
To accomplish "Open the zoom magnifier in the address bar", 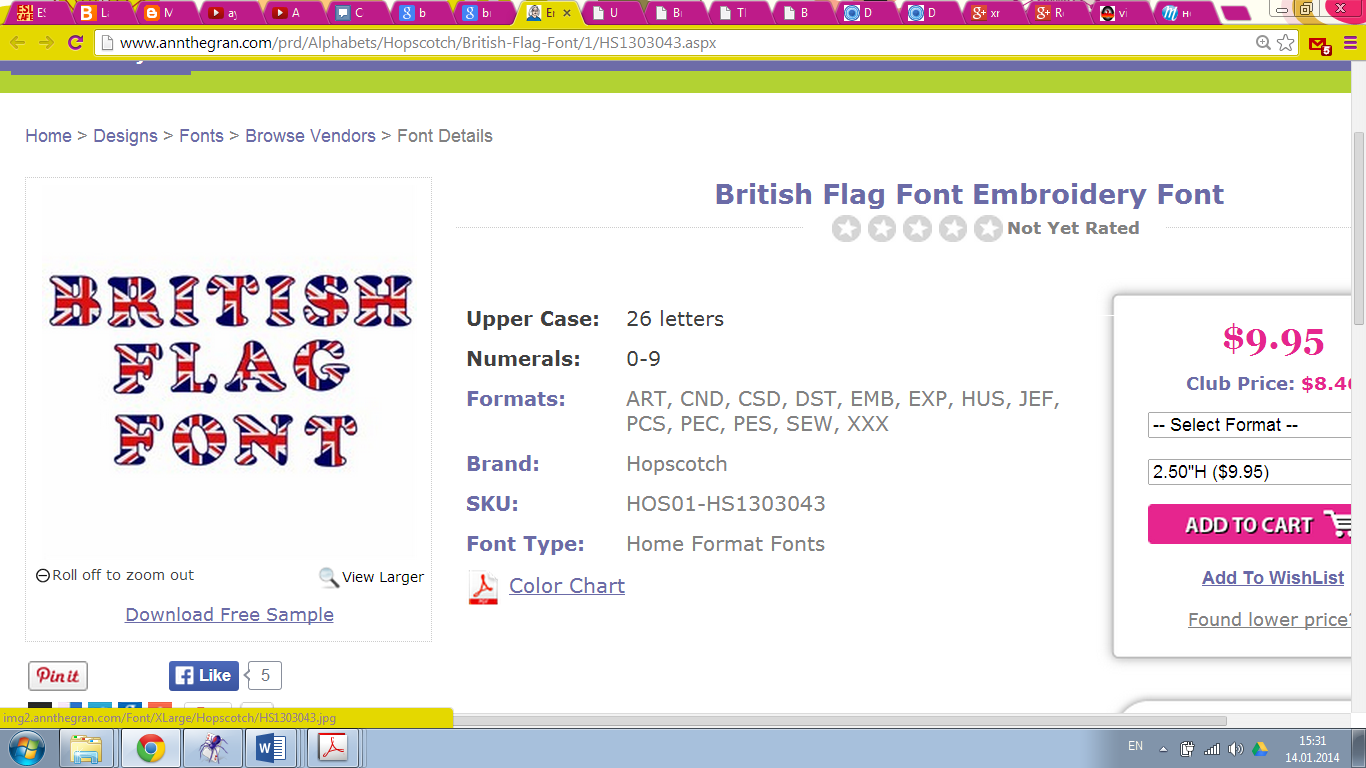I will [1264, 43].
